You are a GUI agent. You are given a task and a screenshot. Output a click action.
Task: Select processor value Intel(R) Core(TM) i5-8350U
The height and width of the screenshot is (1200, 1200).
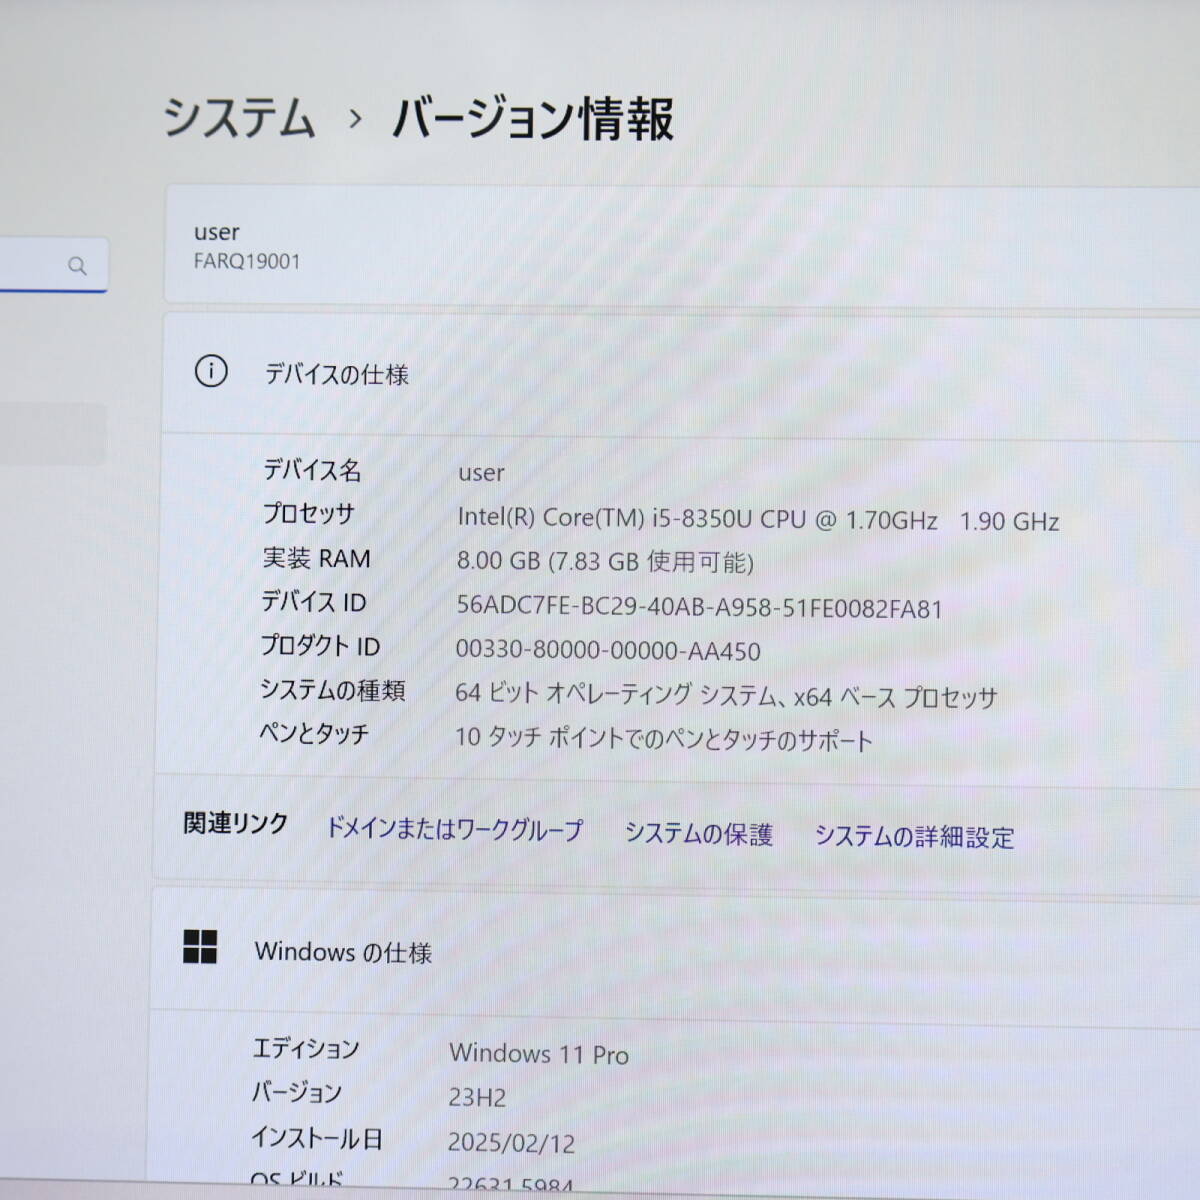pos(758,520)
